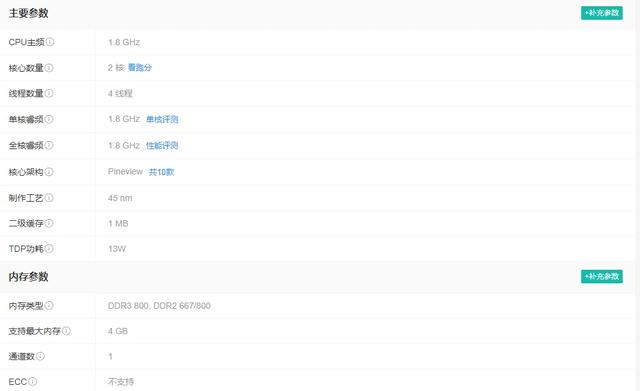This screenshot has width=640, height=391.
Task: Open the 性能评测 link
Action: tap(162, 145)
